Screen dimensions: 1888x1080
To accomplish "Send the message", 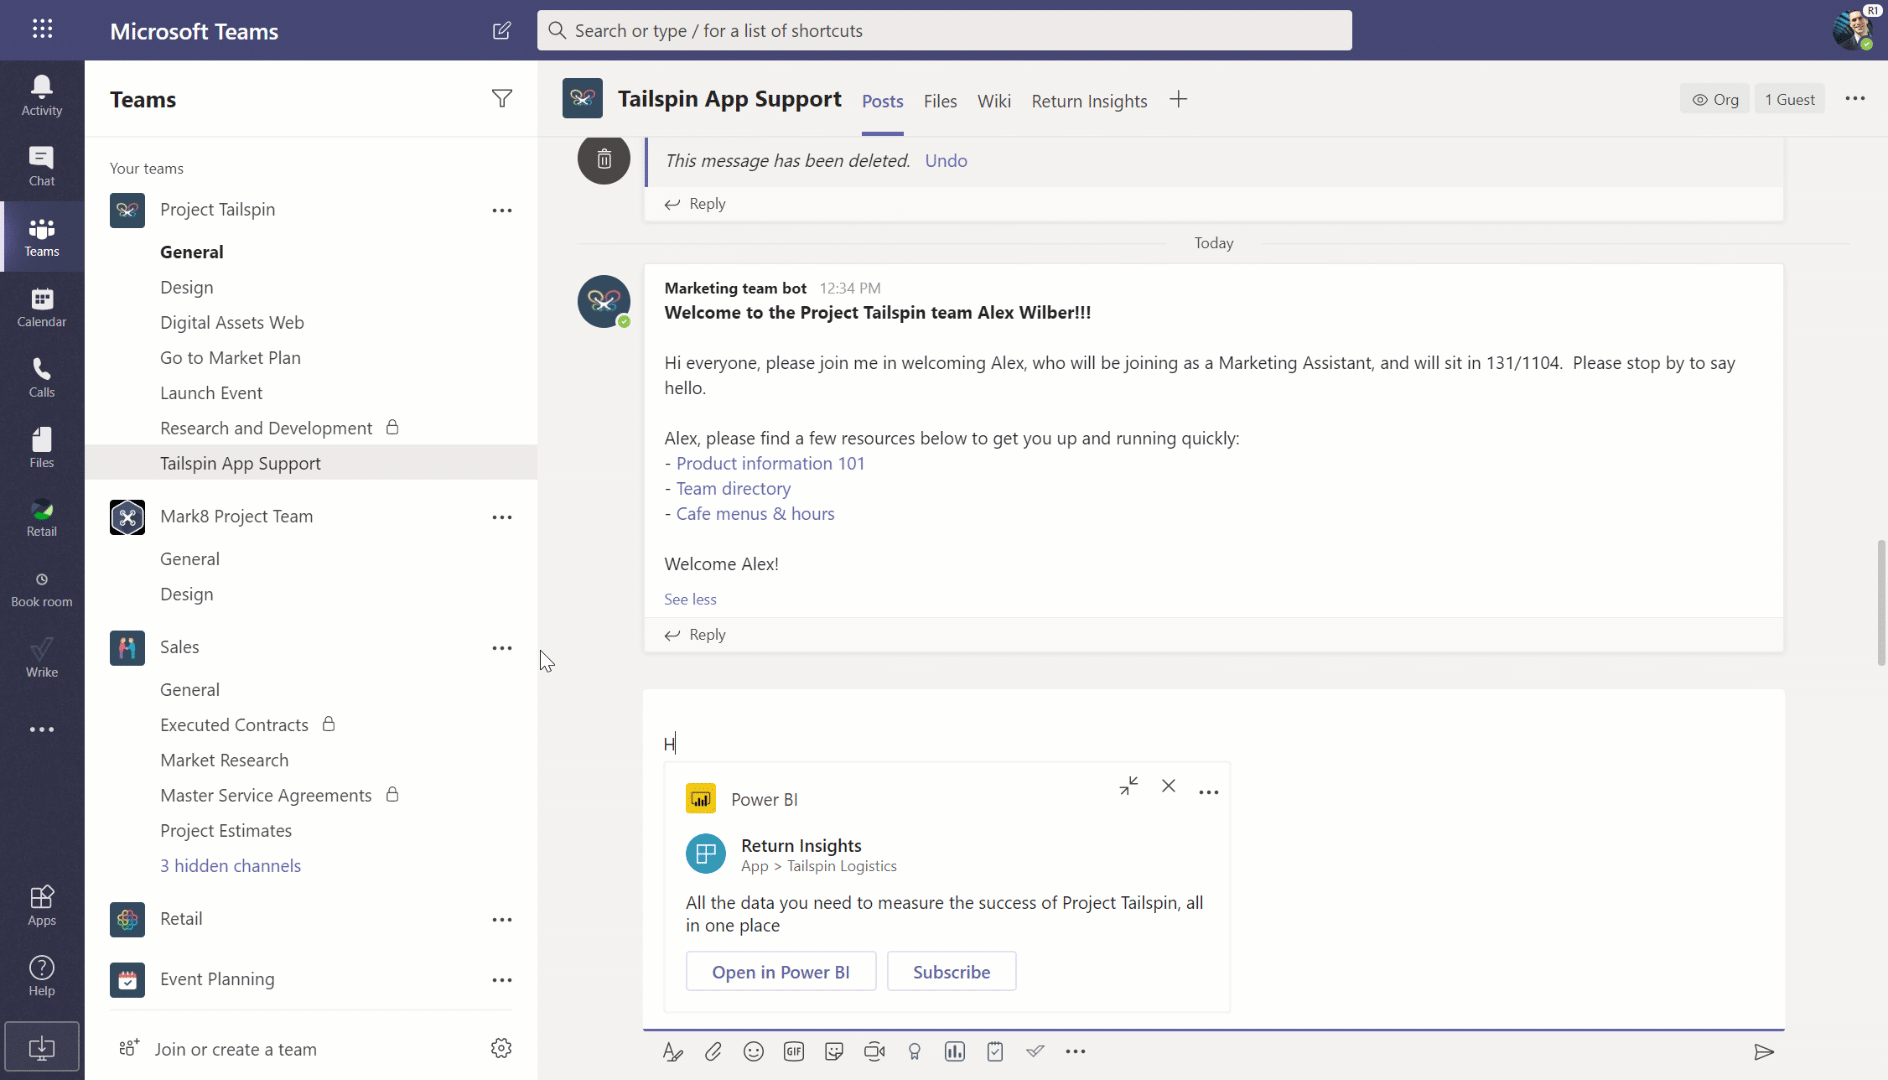I will 1764,1051.
